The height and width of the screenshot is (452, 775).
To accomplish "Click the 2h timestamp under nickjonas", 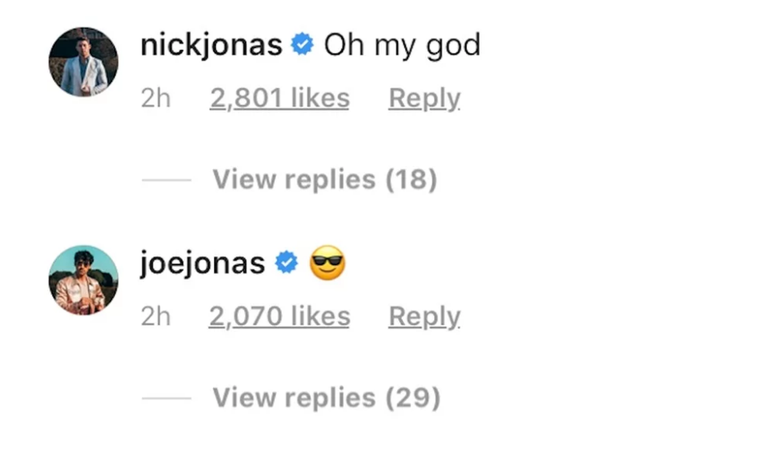I will pos(156,98).
